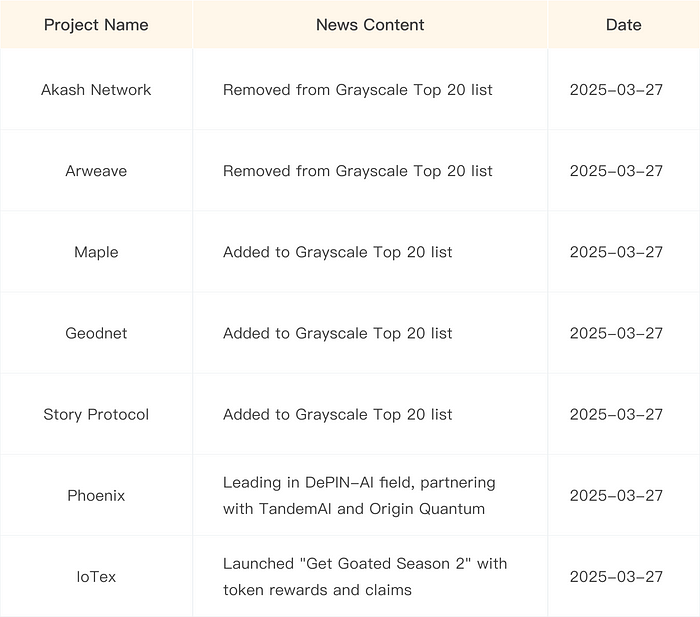Click Akash Network's 'Removed from Grayscale' news text
Screen dimensions: 700x617
(357, 90)
